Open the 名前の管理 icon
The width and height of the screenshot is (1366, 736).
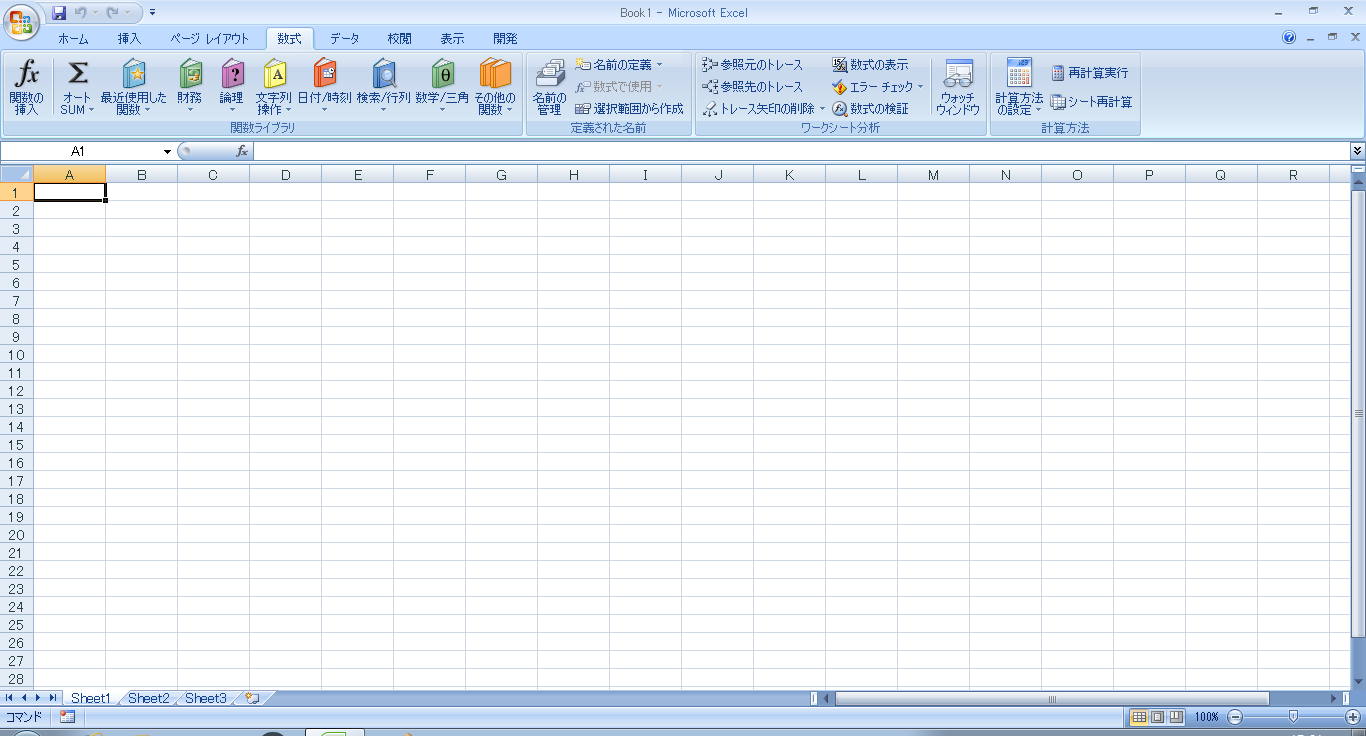pos(549,75)
